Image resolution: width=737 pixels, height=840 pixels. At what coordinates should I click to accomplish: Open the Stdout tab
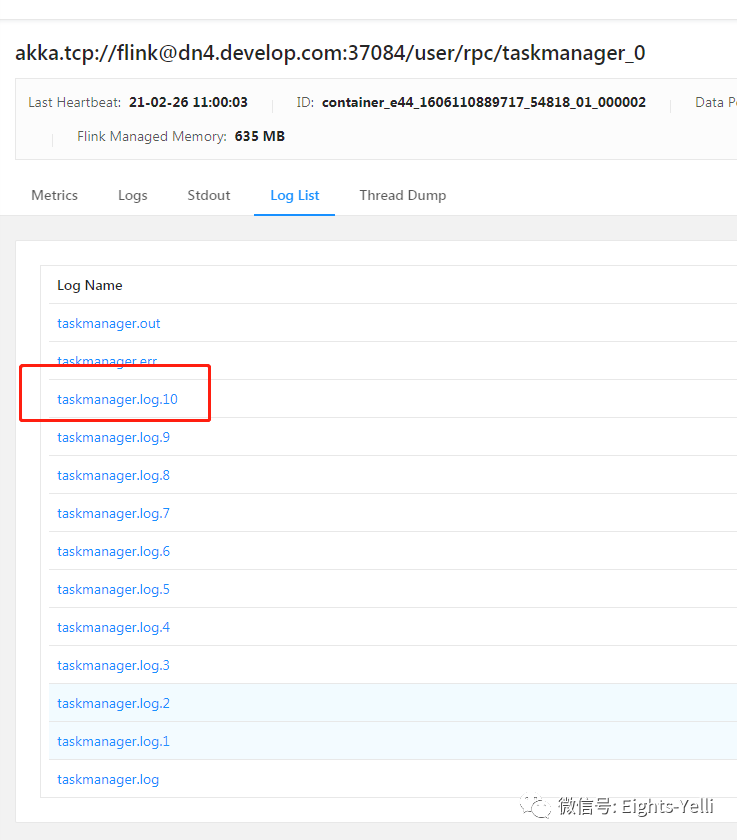(x=209, y=195)
